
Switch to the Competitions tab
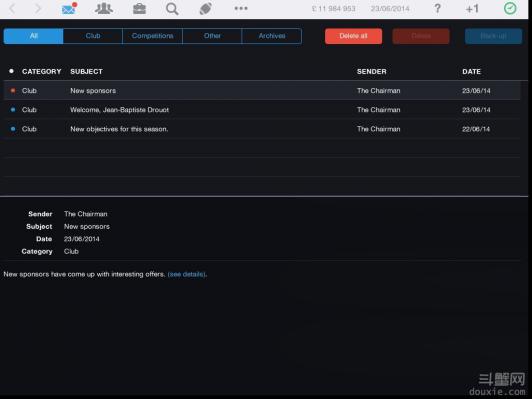tap(152, 36)
